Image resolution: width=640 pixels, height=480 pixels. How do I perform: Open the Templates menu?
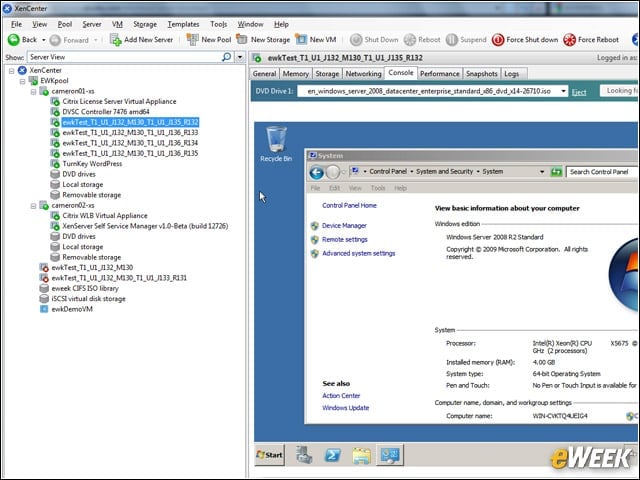[x=183, y=24]
